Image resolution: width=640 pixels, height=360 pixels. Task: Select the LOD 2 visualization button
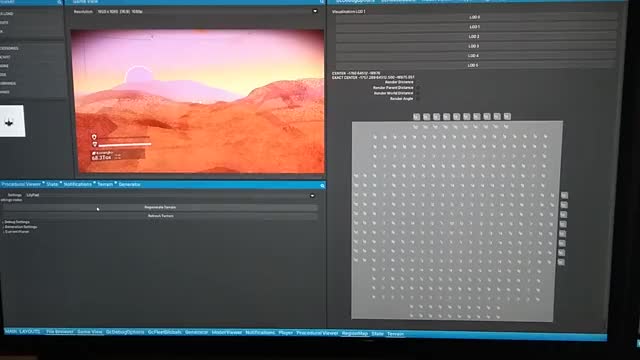pos(475,37)
